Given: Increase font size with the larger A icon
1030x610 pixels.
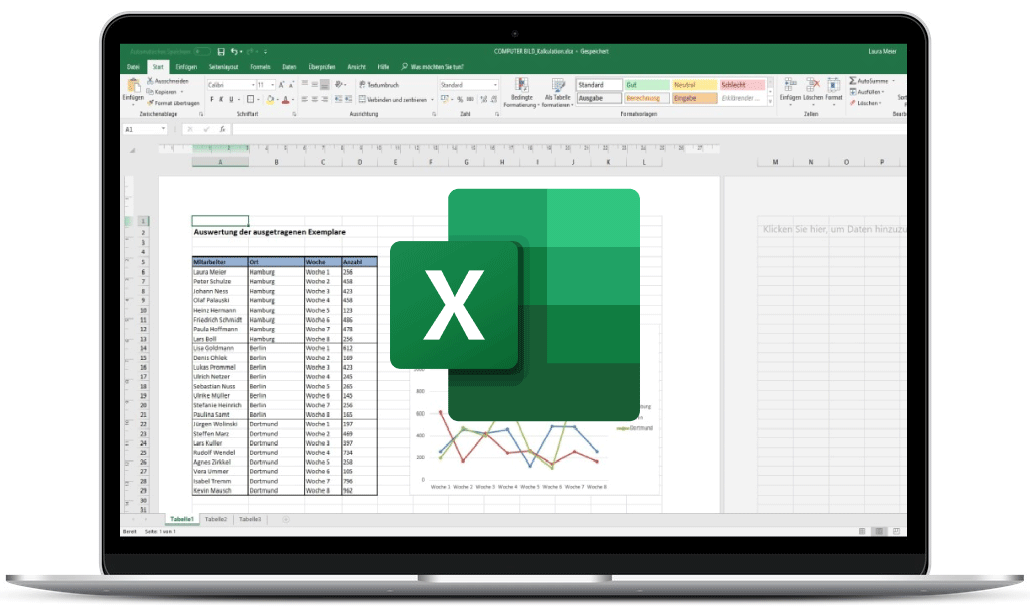Looking at the screenshot, I should click(281, 85).
